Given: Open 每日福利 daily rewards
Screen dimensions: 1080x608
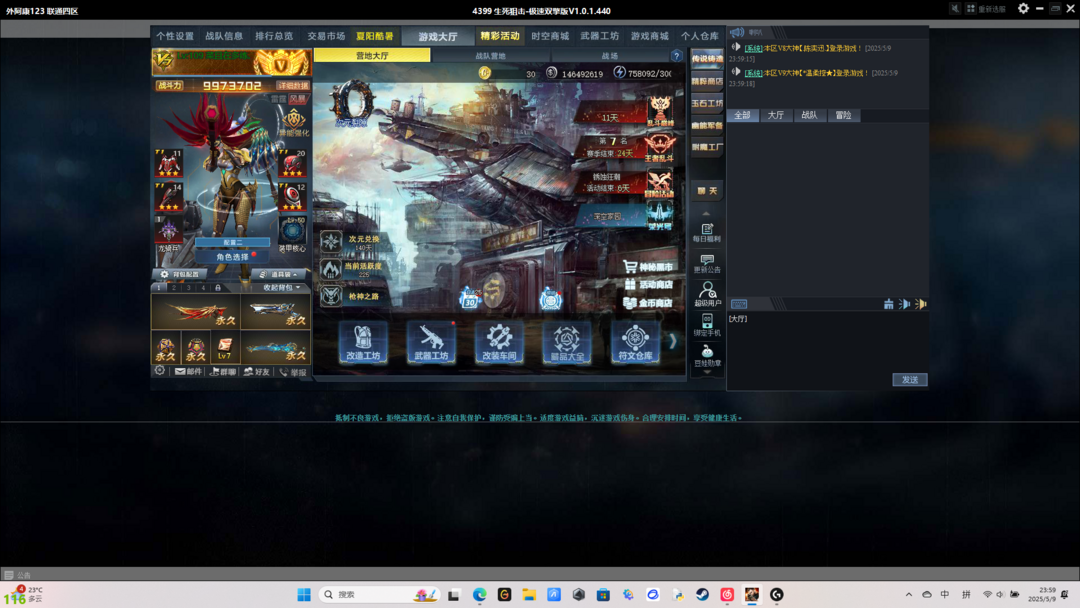Looking at the screenshot, I should (707, 233).
